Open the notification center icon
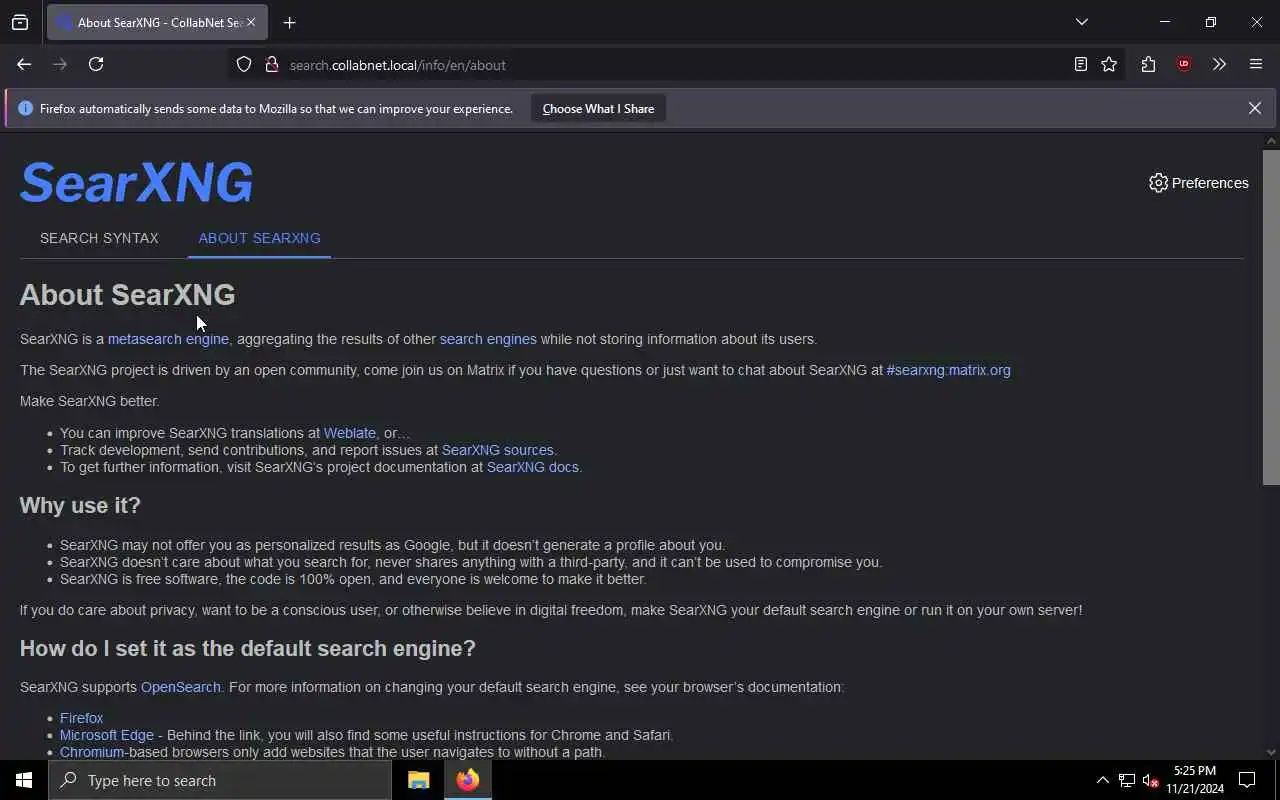Image resolution: width=1280 pixels, height=800 pixels. [1247, 780]
